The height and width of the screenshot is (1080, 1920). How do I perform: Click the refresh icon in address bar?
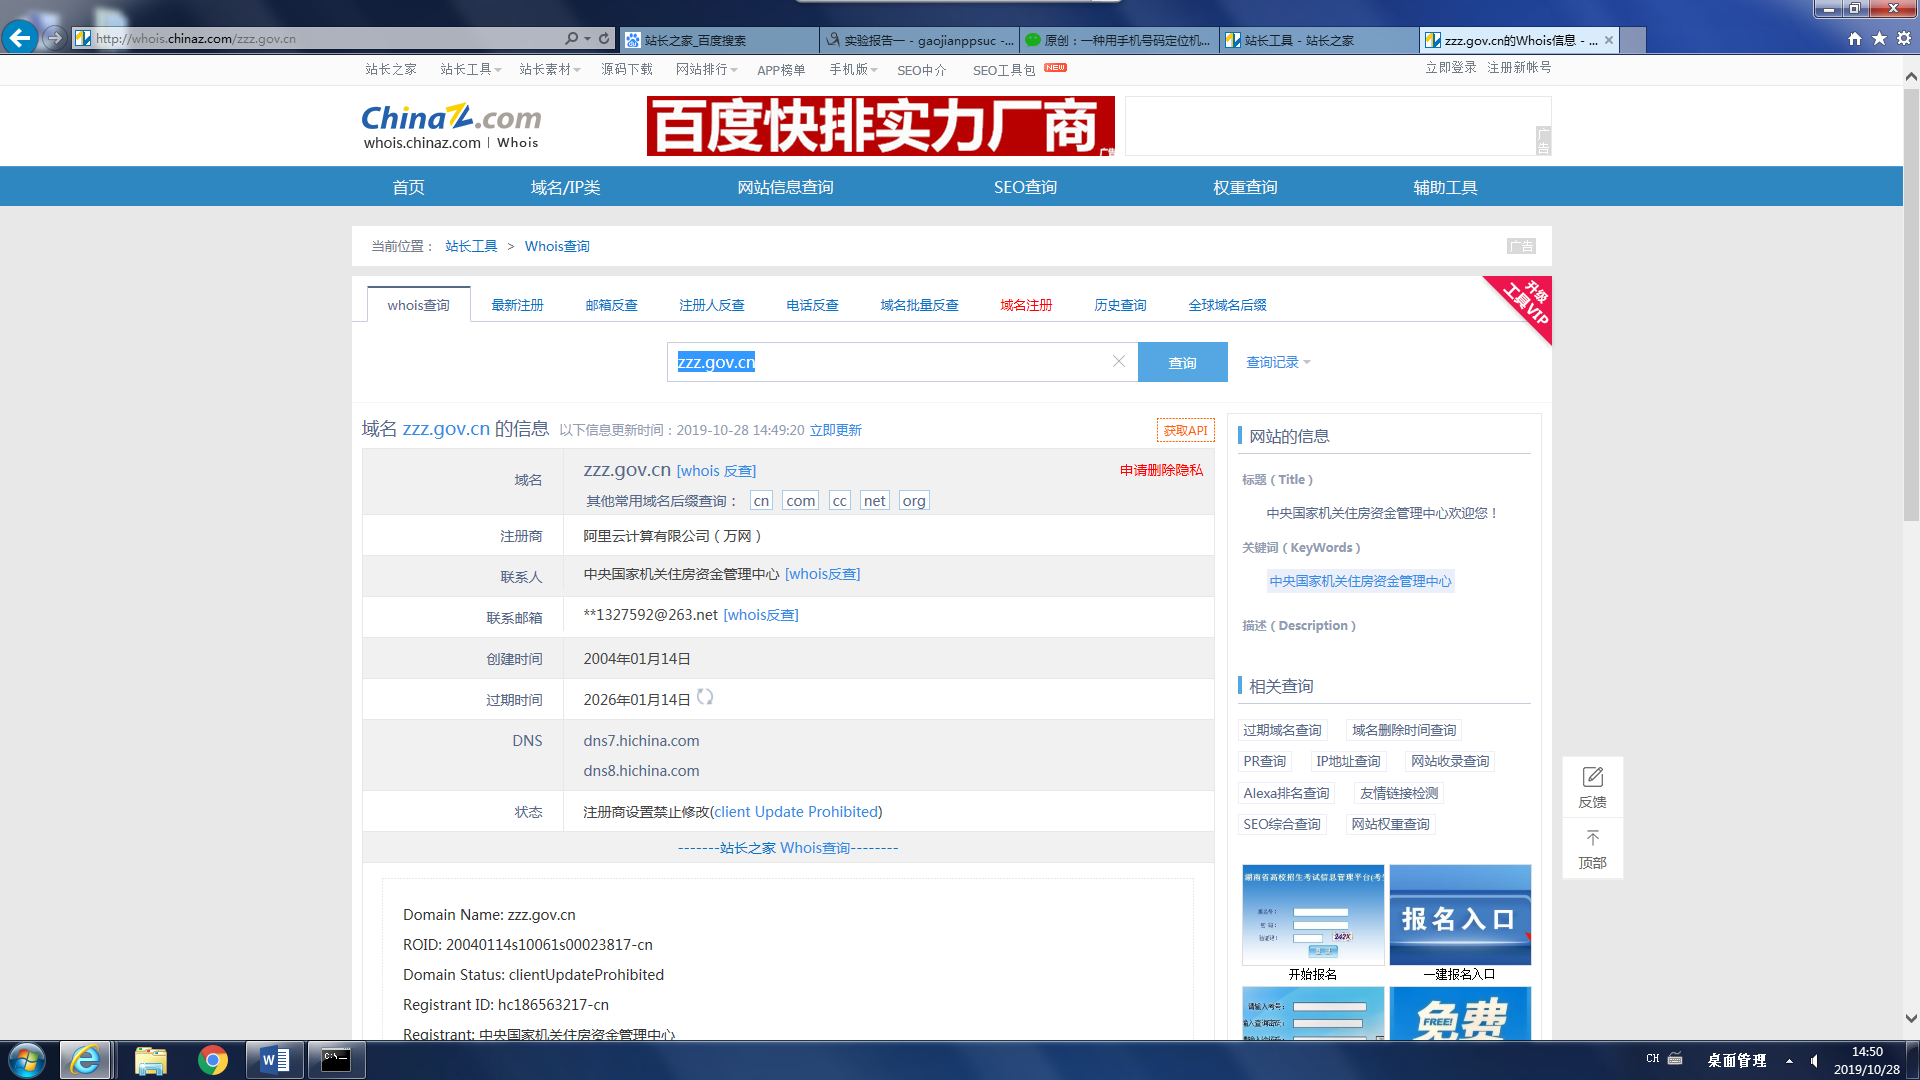tap(604, 38)
